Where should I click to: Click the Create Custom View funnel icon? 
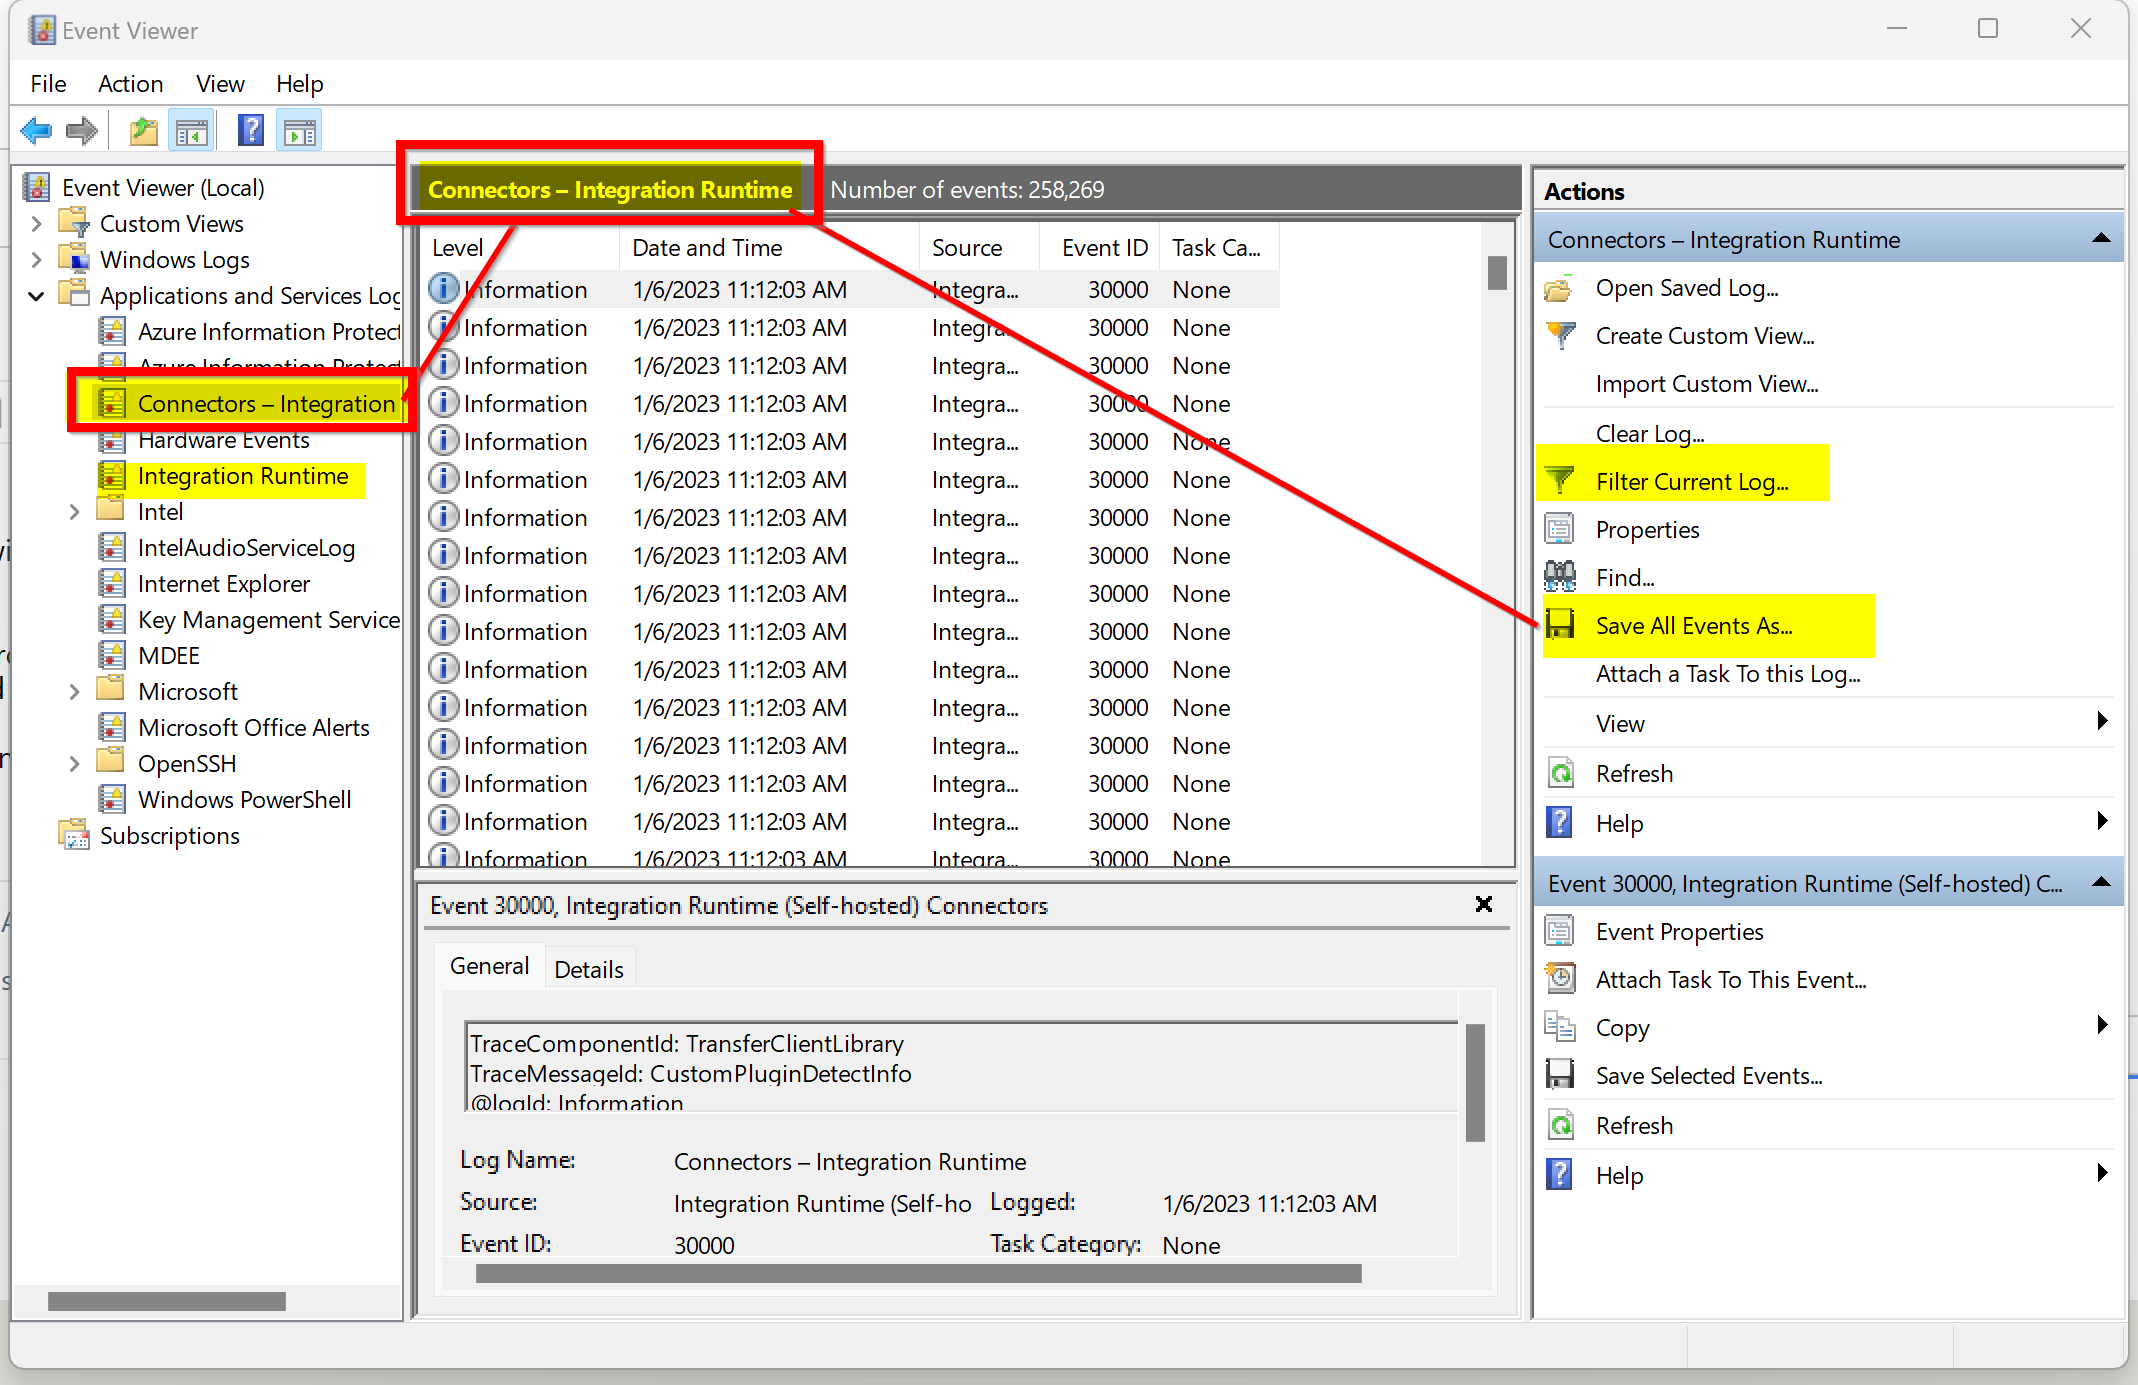1560,336
